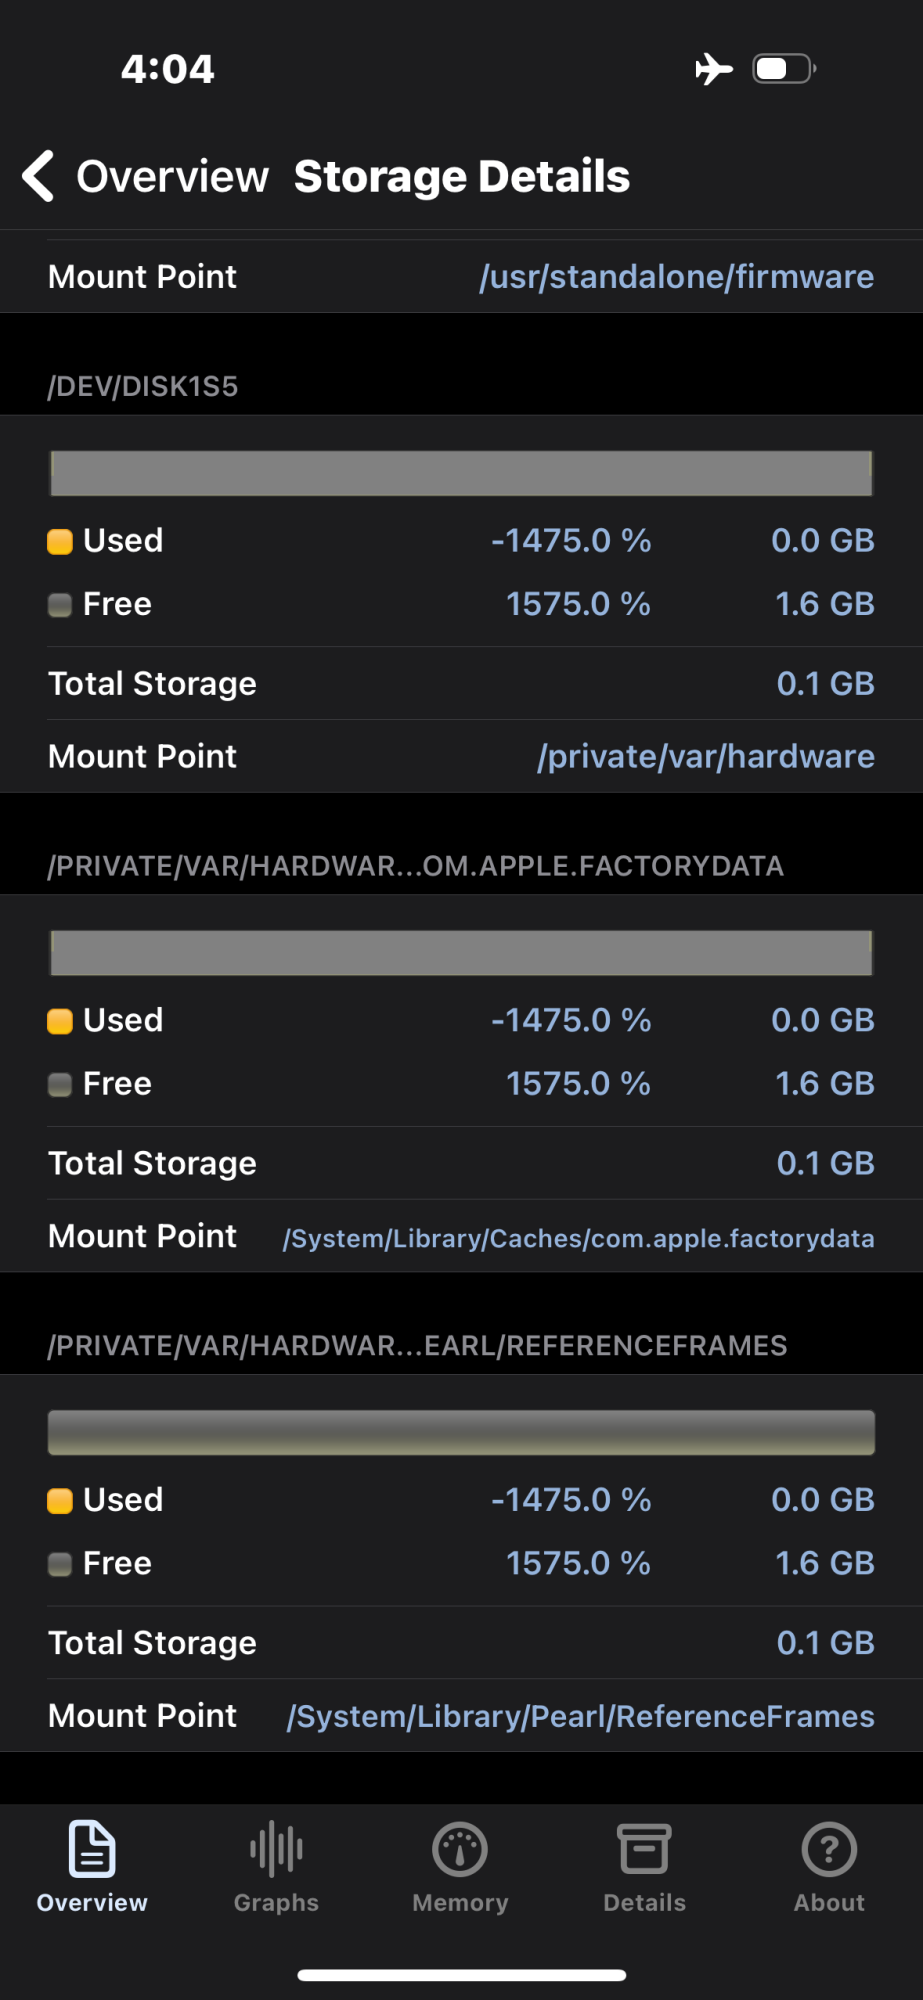Tap the FACTORYDATA storage usage bar
This screenshot has width=923, height=2000.
coord(461,953)
